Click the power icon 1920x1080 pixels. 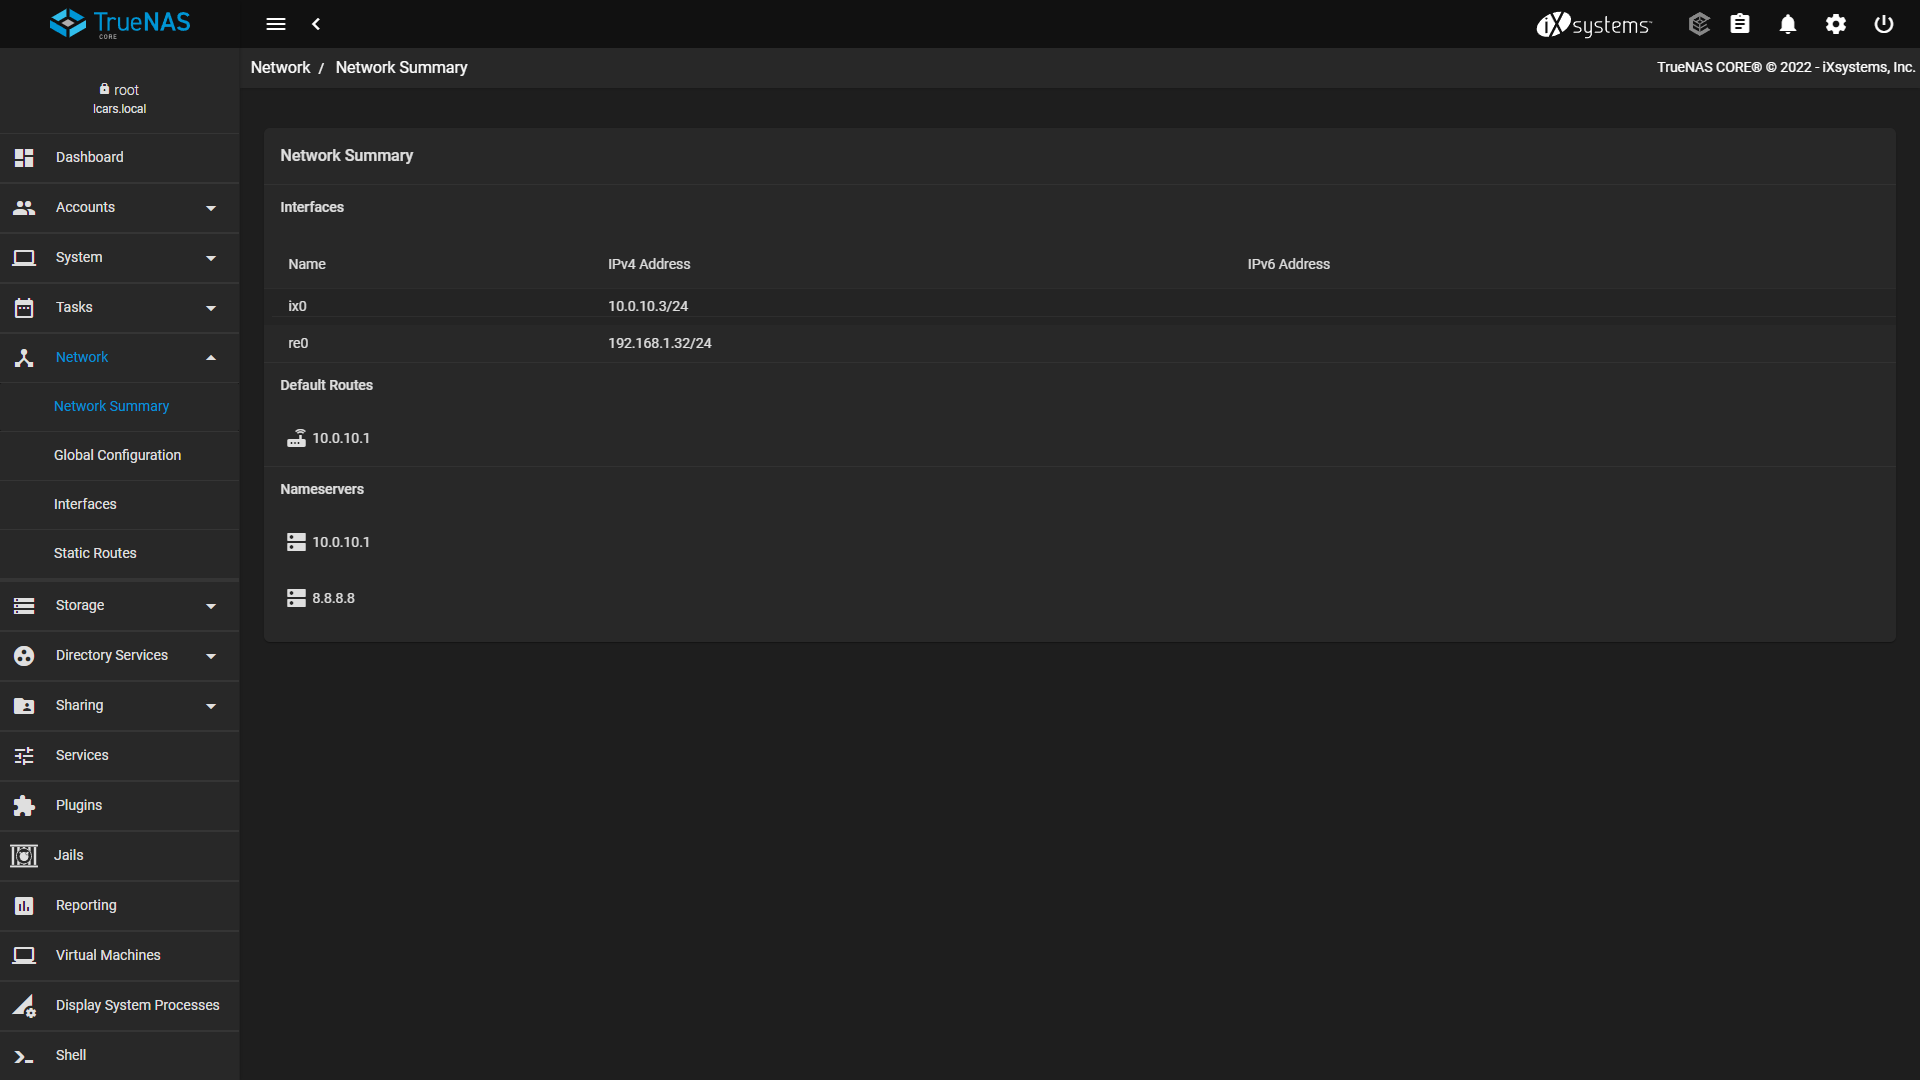pyautogui.click(x=1884, y=24)
